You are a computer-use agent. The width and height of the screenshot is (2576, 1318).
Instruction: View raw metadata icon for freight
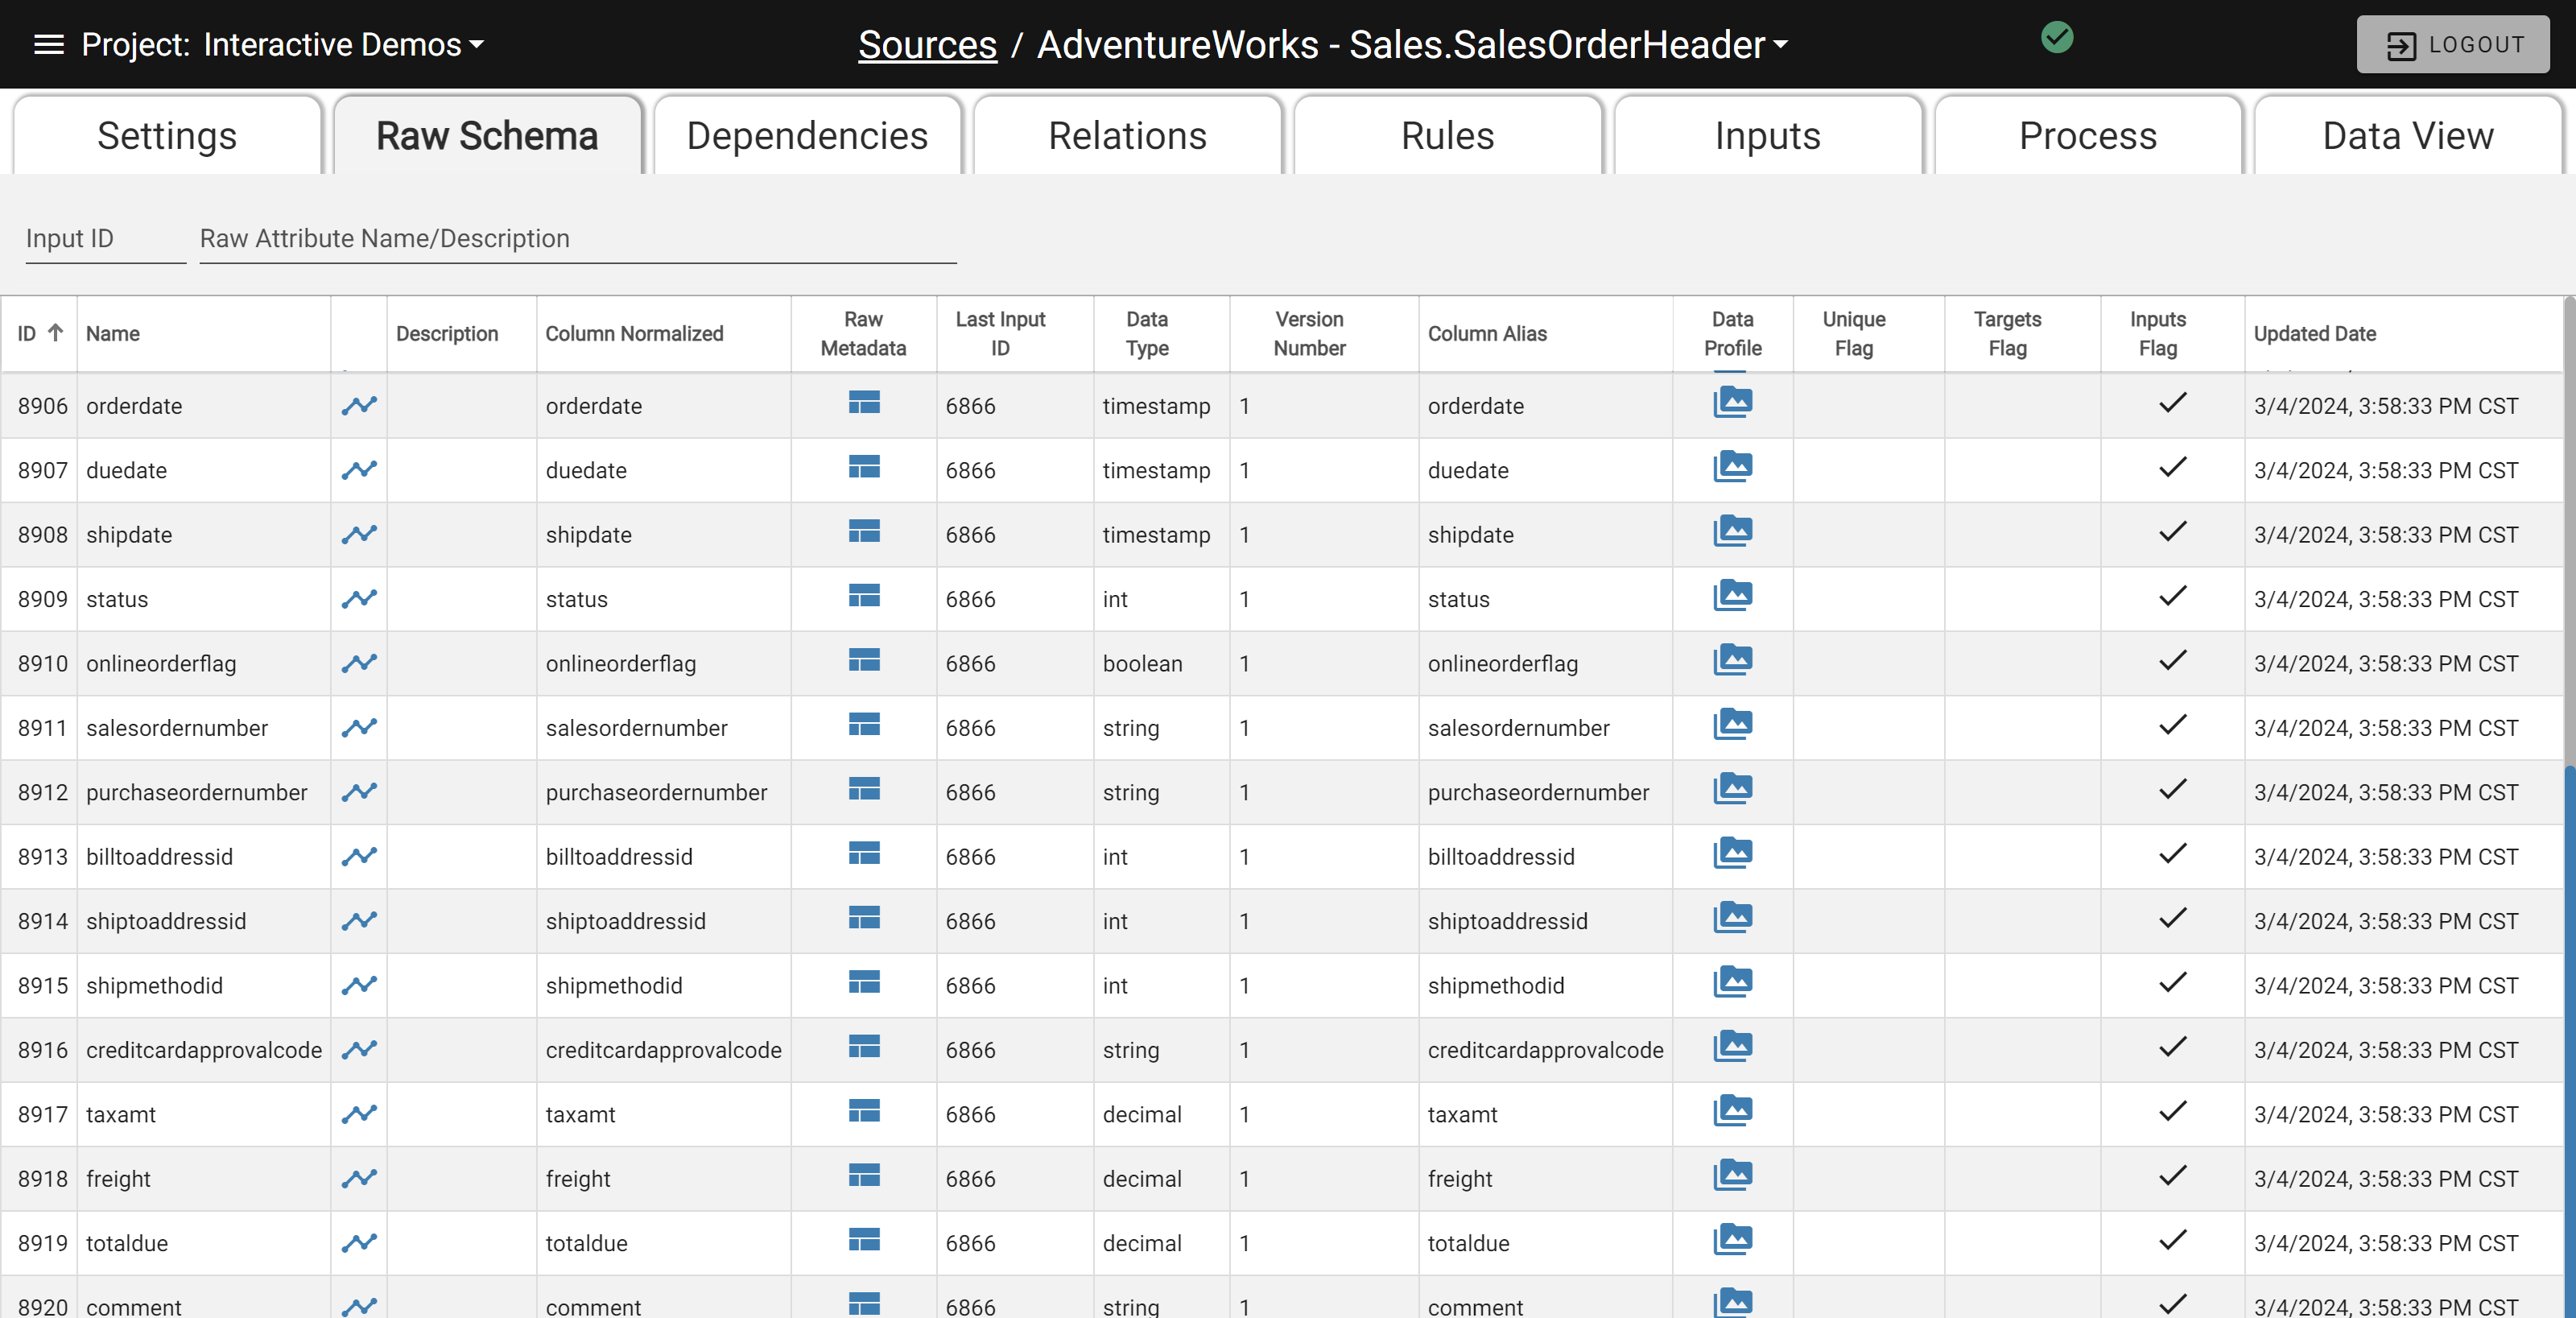864,1175
